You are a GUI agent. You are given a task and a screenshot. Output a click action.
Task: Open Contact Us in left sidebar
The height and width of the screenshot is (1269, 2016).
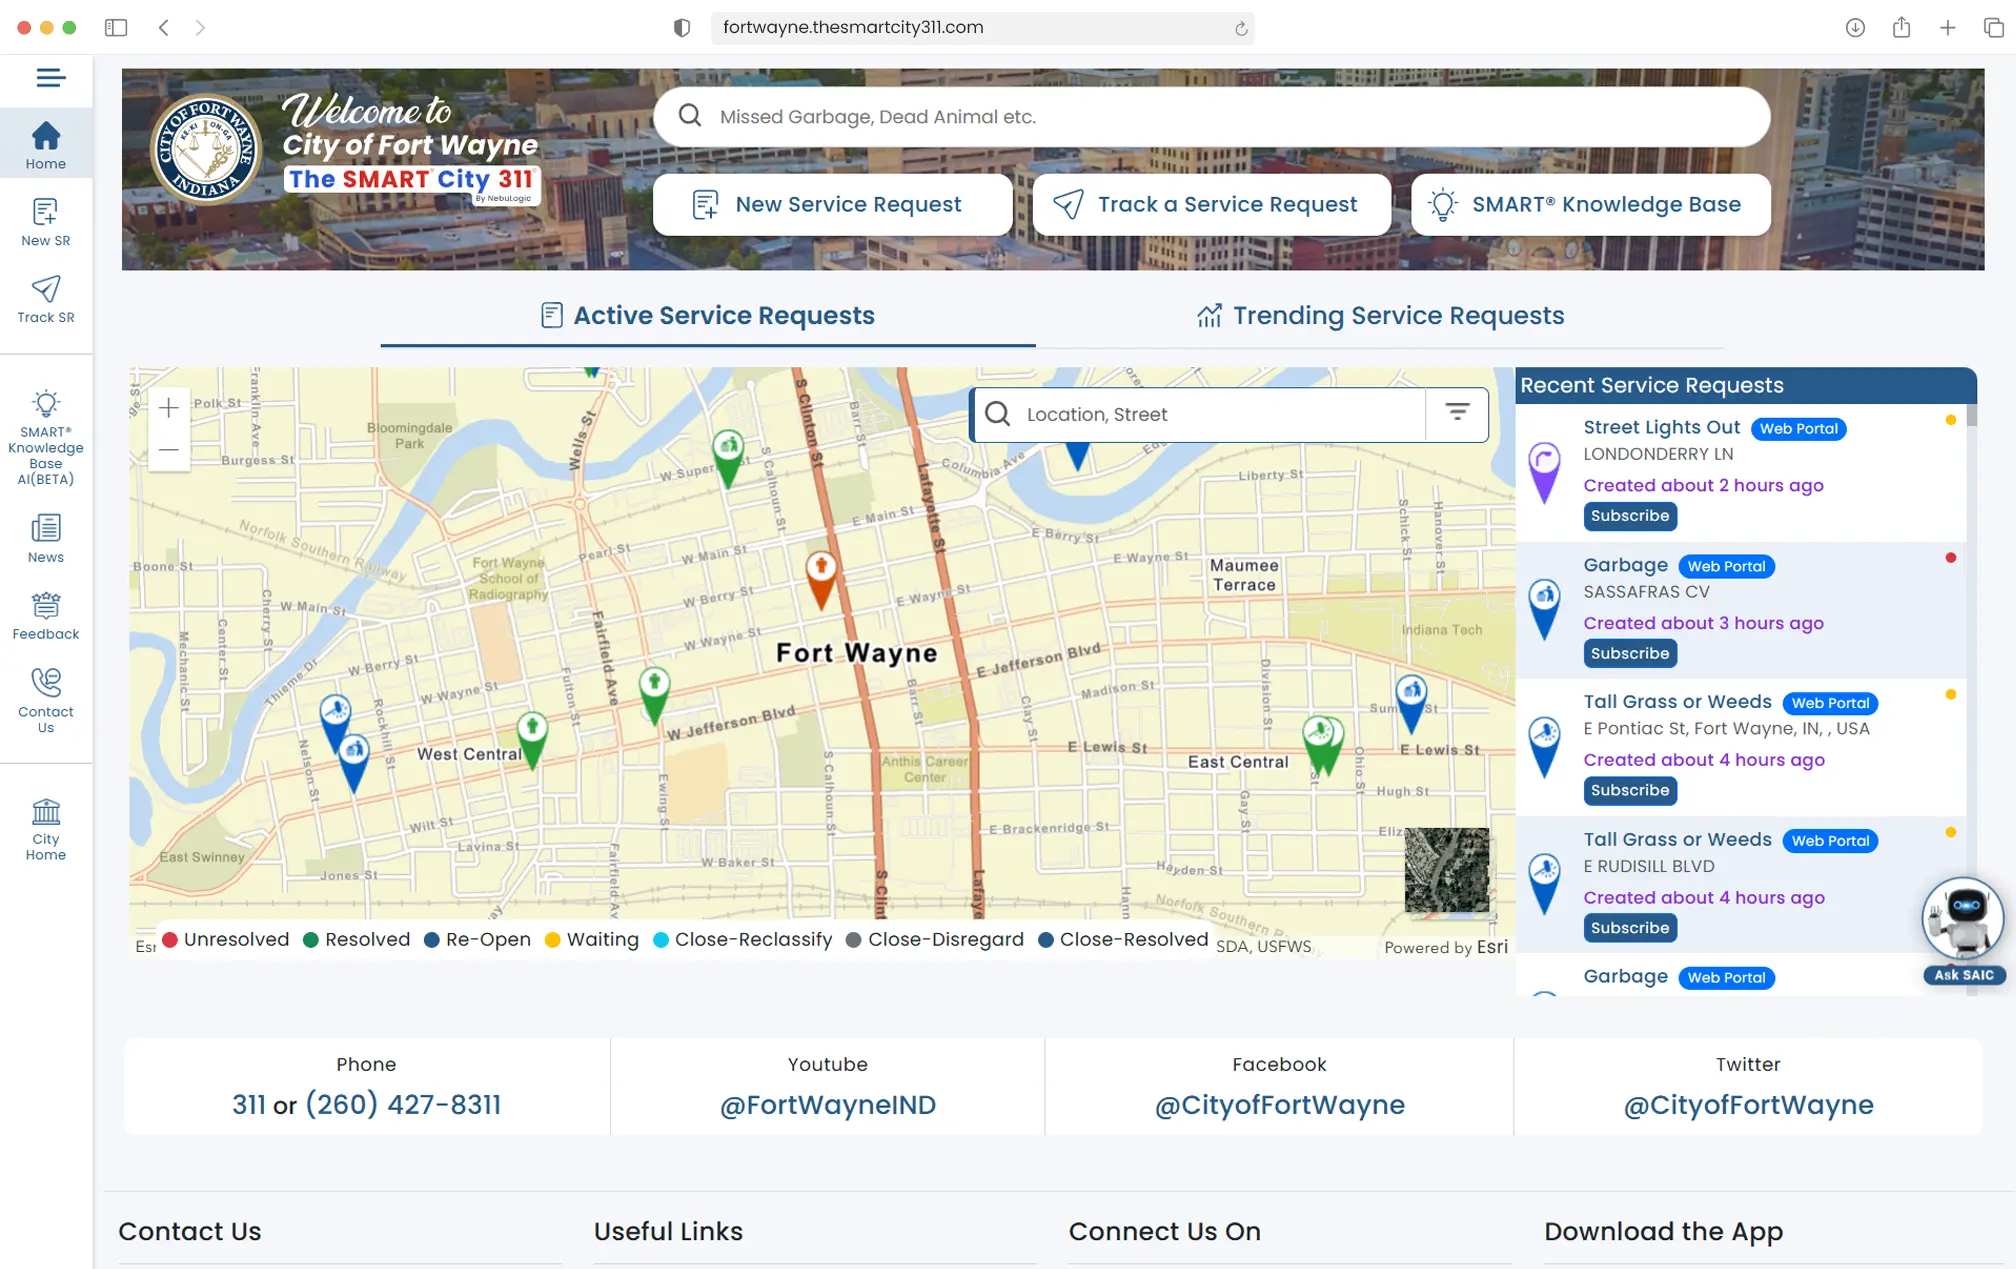[46, 700]
